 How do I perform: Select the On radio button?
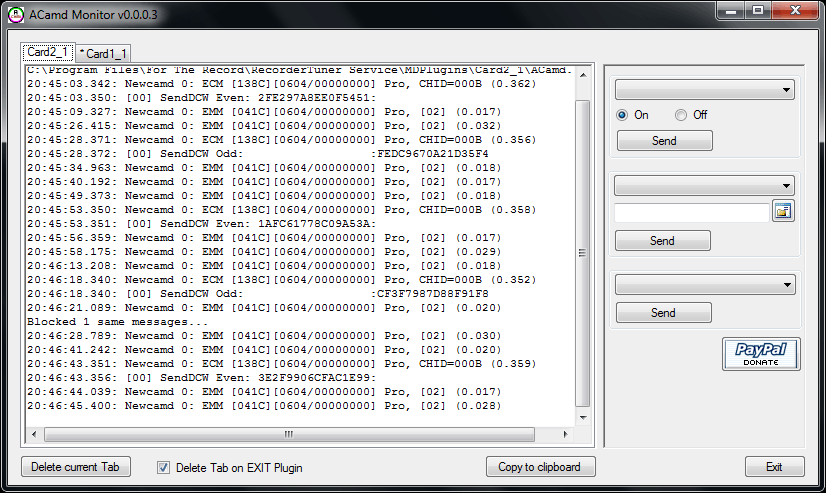[x=622, y=115]
